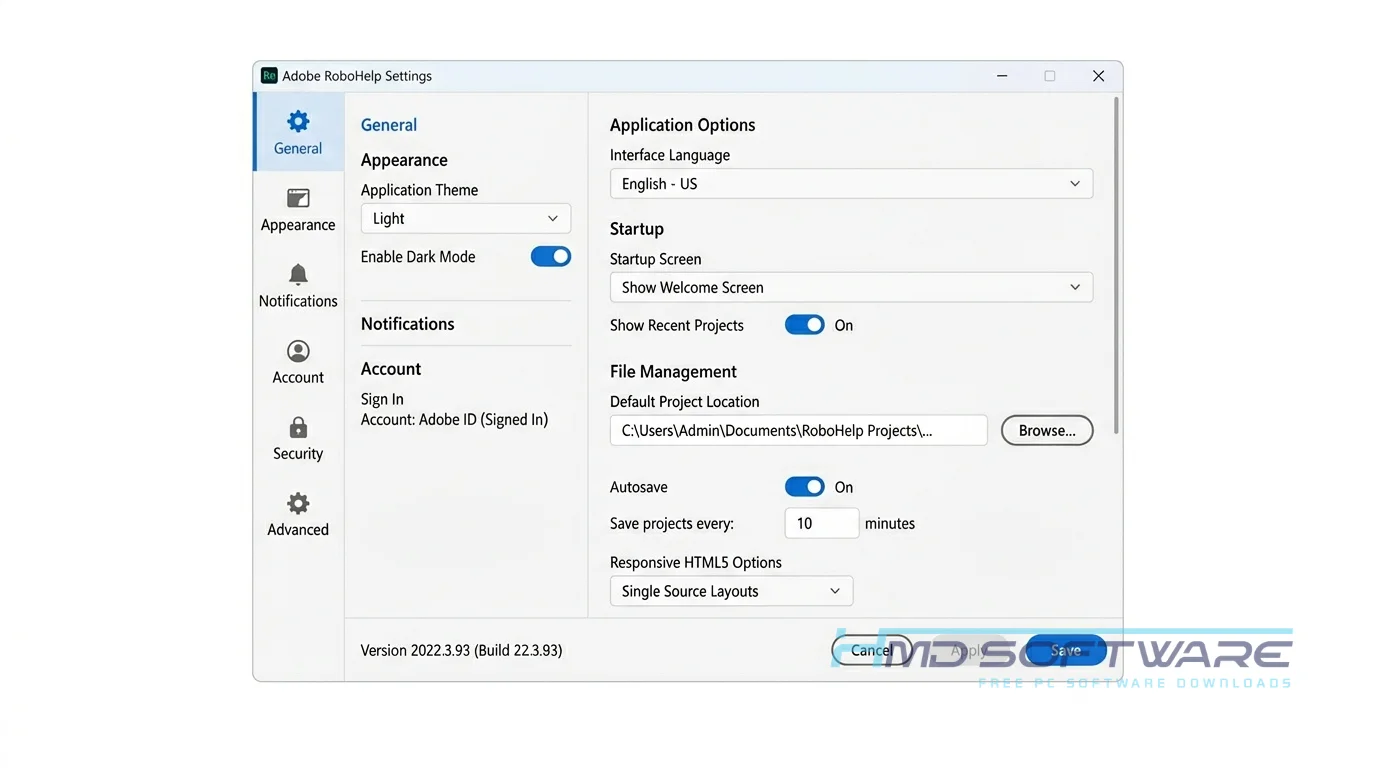
Task: Open the Security padlock icon in sidebar
Action: 298,427
